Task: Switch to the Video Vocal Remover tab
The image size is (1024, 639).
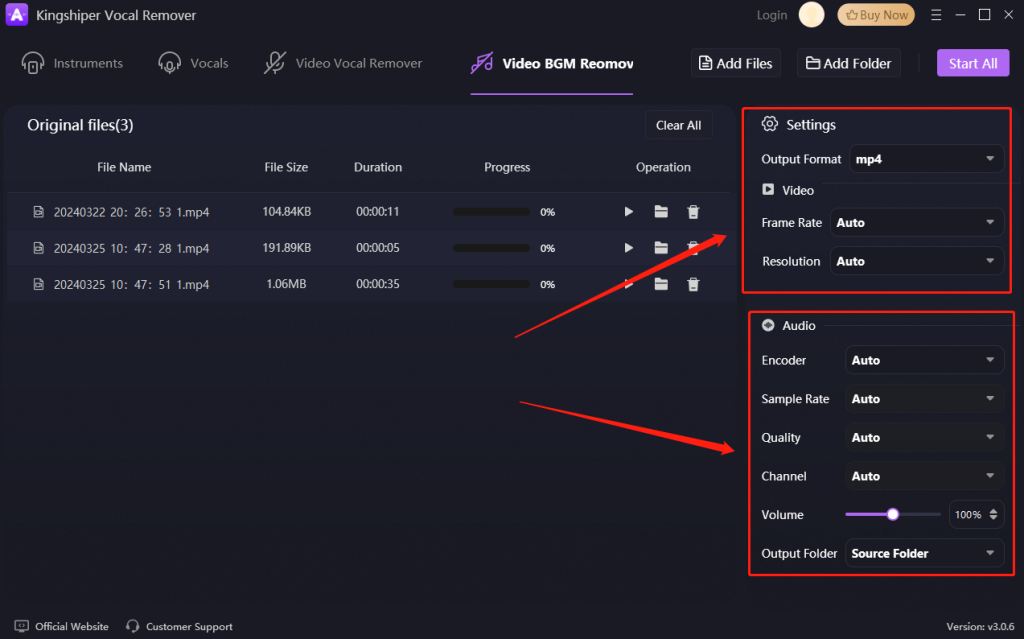Action: tap(343, 63)
